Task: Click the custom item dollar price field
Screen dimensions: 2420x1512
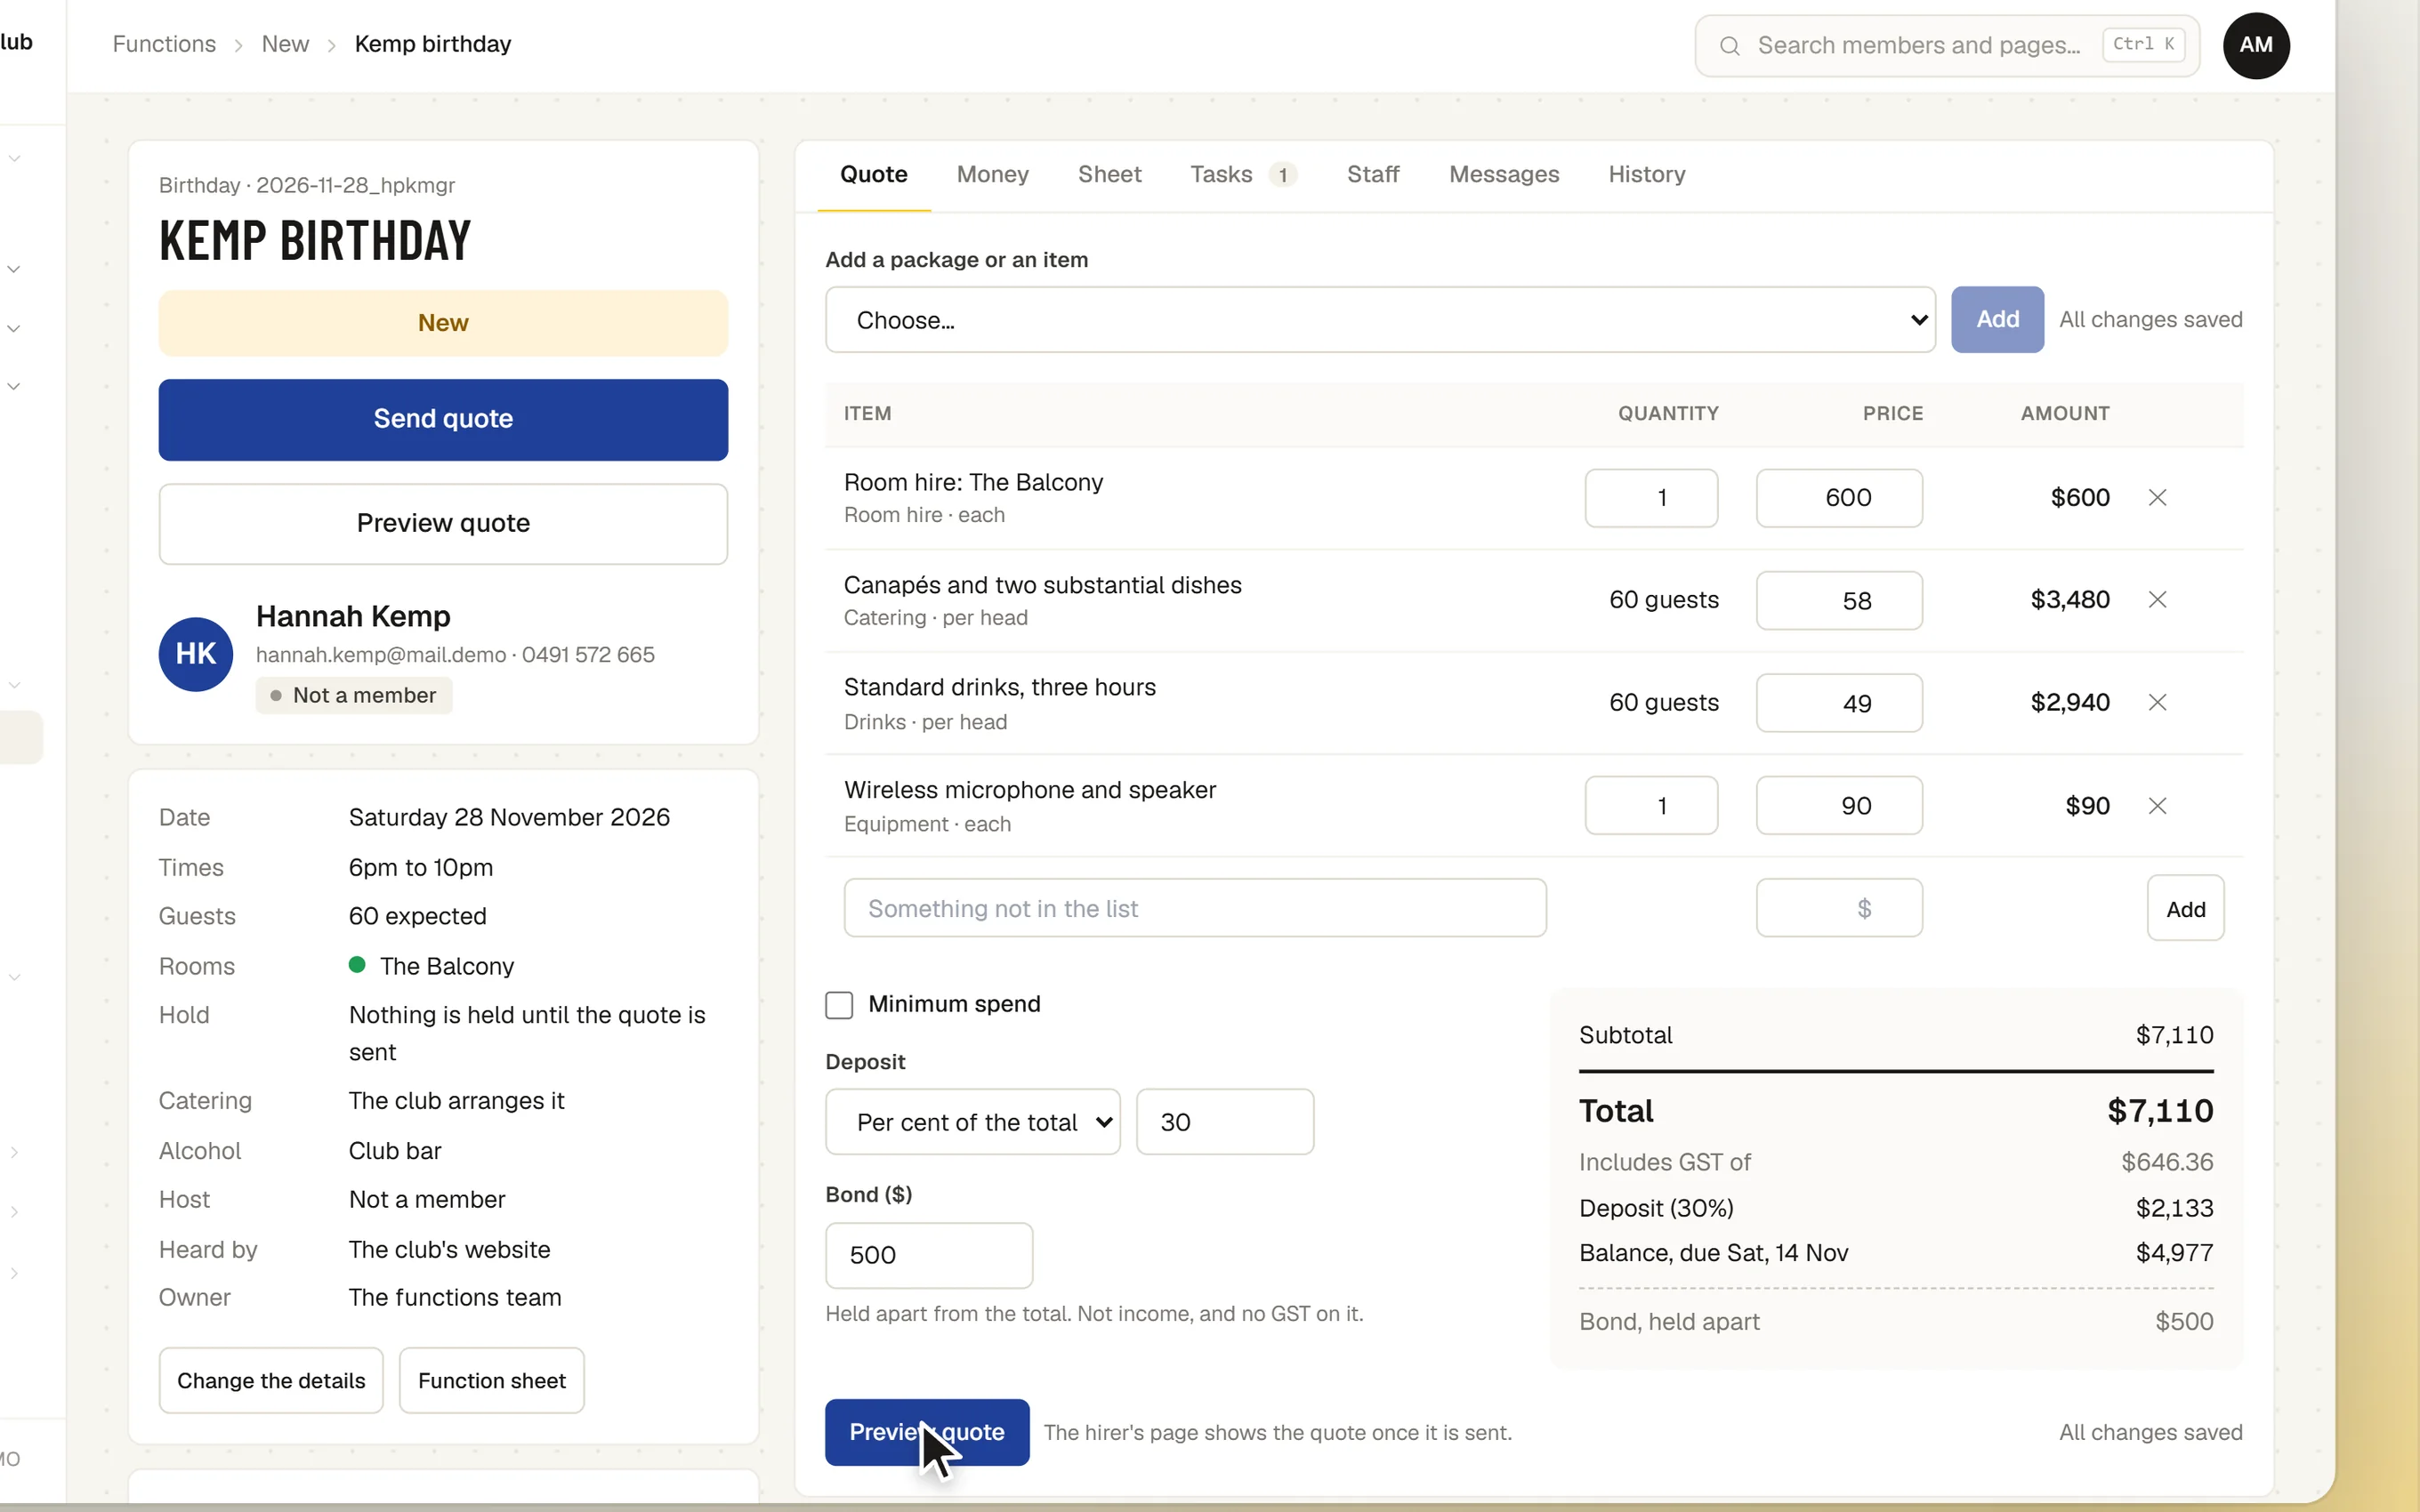Action: pos(1839,909)
